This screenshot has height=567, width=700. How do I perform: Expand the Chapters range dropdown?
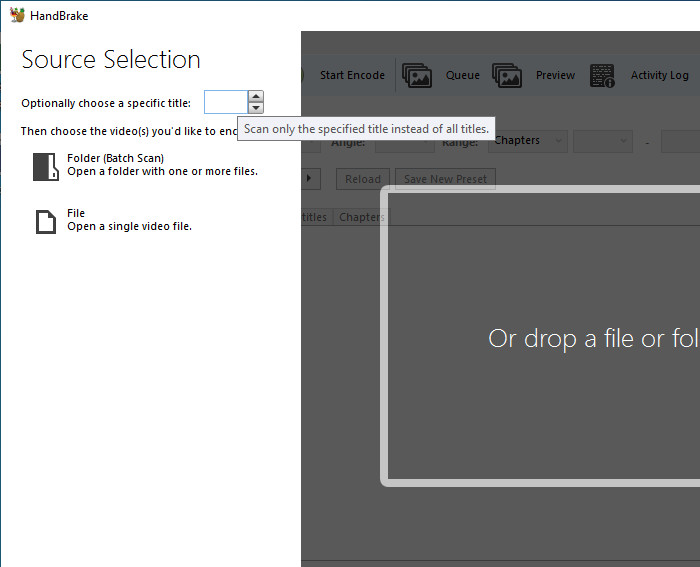pyautogui.click(x=528, y=141)
